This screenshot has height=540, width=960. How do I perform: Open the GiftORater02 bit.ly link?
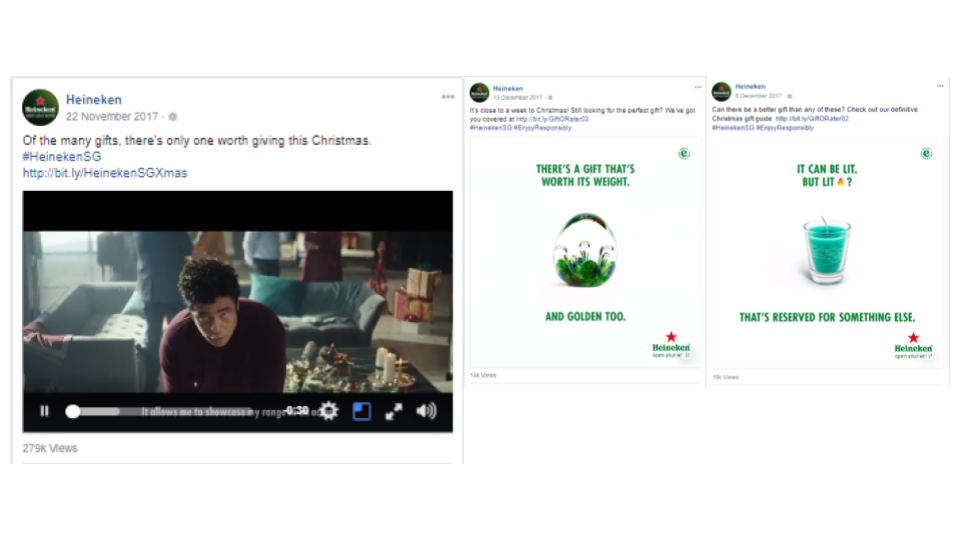812,119
